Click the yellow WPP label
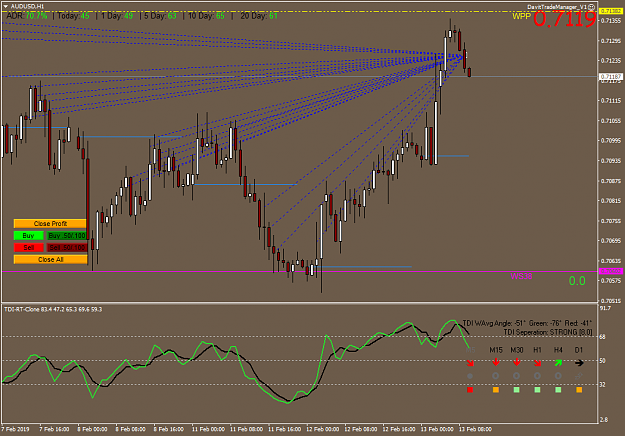Image resolution: width=625 pixels, height=436 pixels. (521, 16)
